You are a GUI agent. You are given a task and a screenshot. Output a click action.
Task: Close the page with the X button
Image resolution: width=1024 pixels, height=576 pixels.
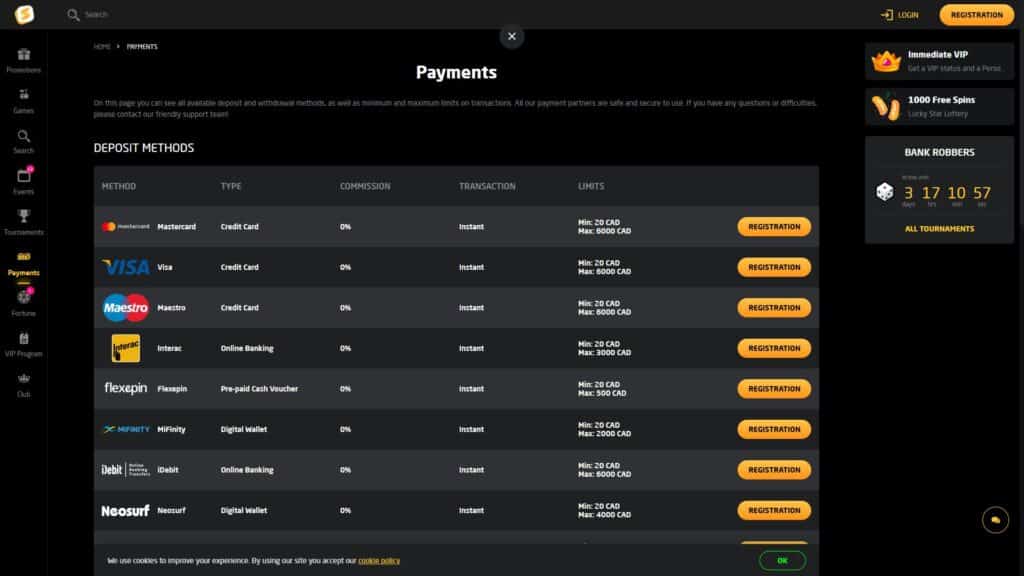click(x=512, y=37)
